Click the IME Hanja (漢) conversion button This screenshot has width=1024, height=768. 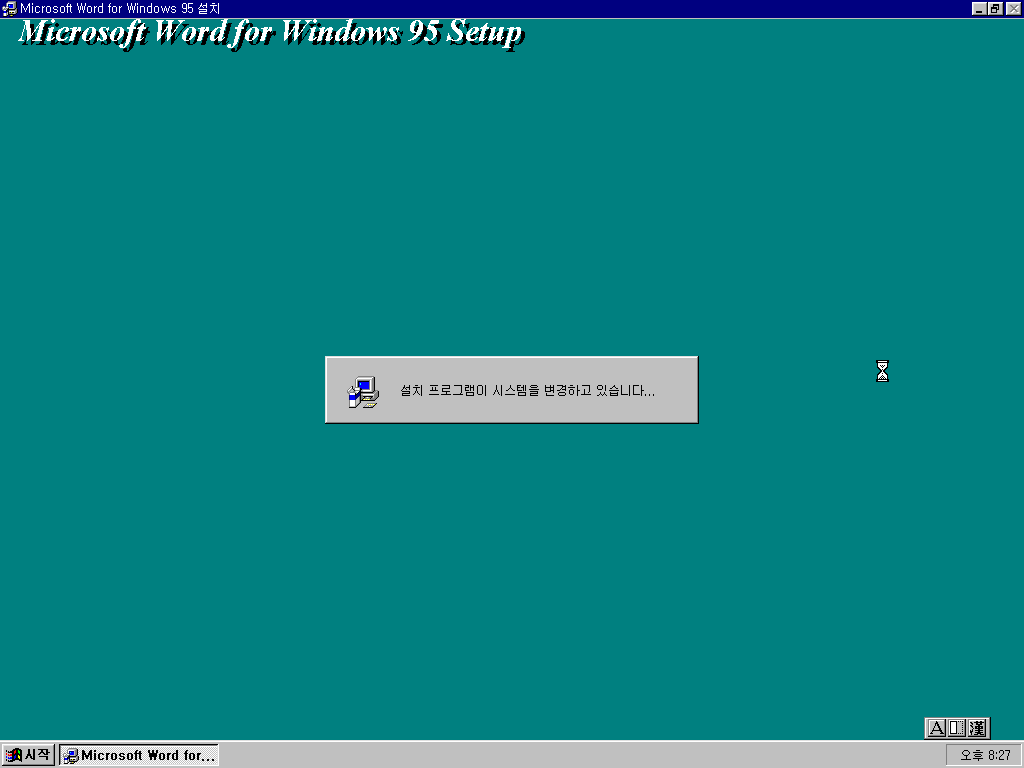tap(977, 728)
